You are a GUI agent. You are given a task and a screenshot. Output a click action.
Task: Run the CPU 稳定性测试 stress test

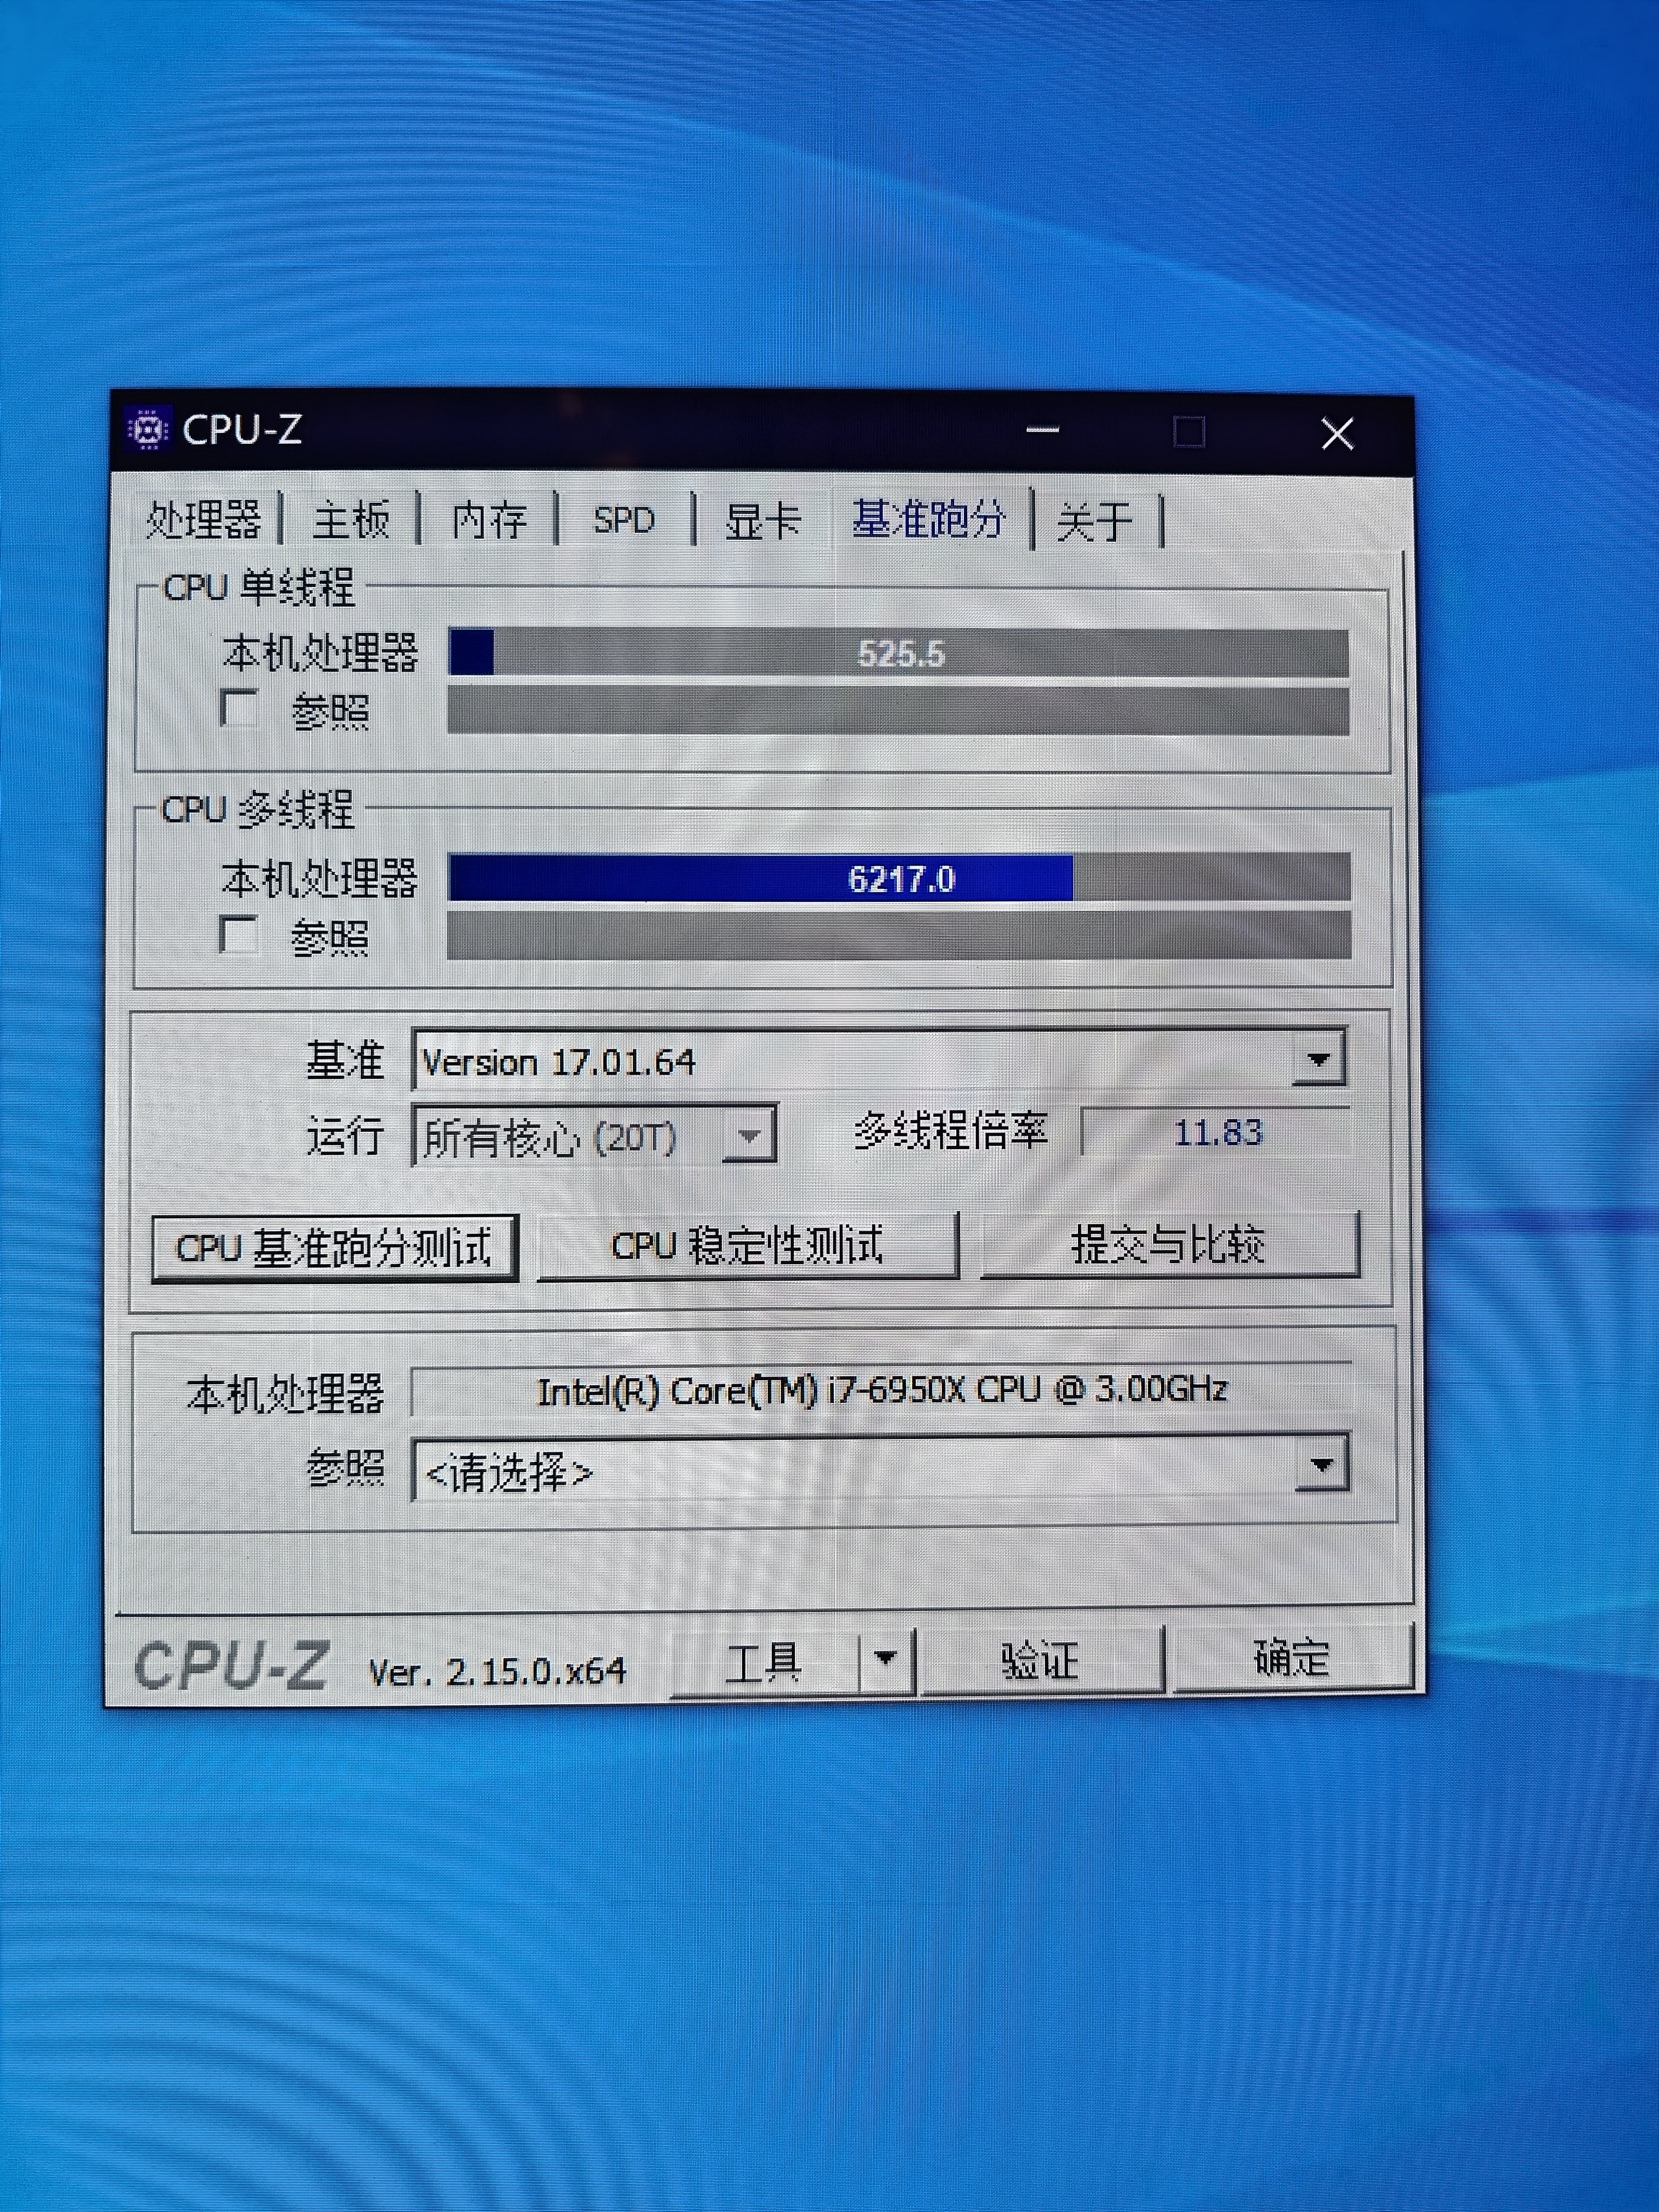(747, 1246)
